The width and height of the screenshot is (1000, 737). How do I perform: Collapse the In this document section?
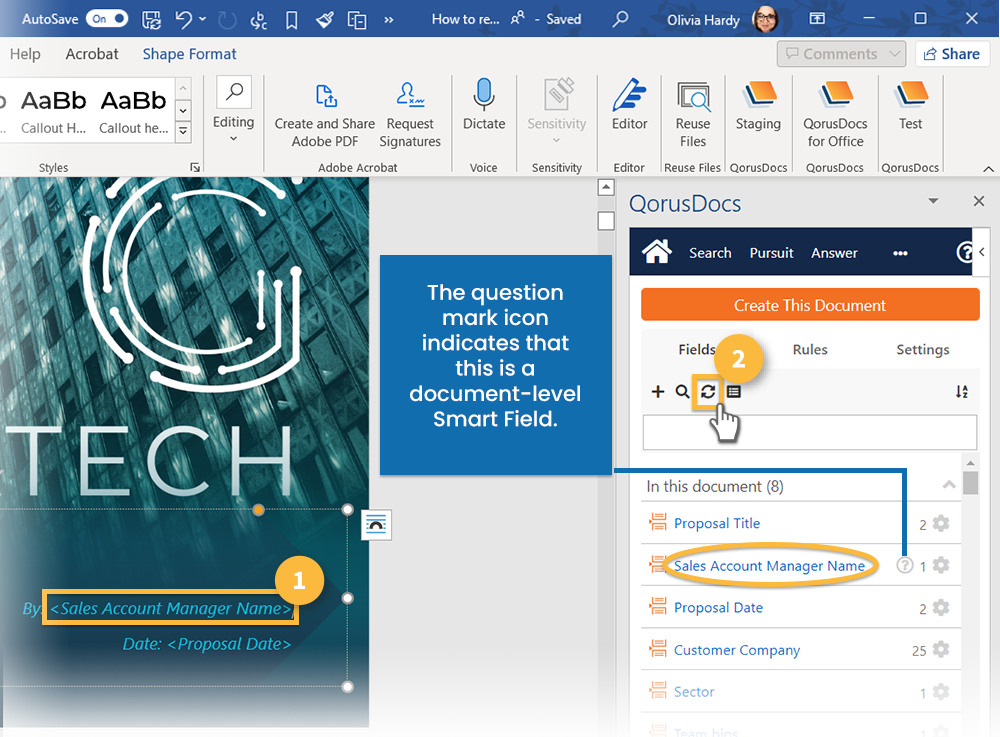[948, 483]
